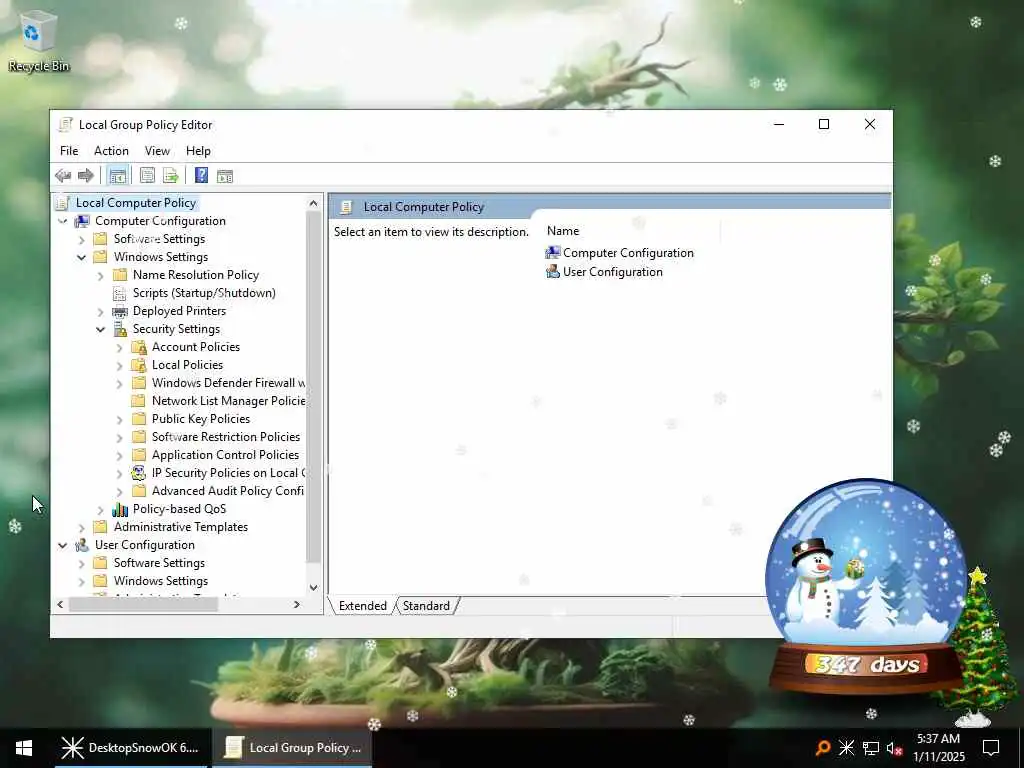The height and width of the screenshot is (768, 1024).
Task: Open the Action menu
Action: 111,151
